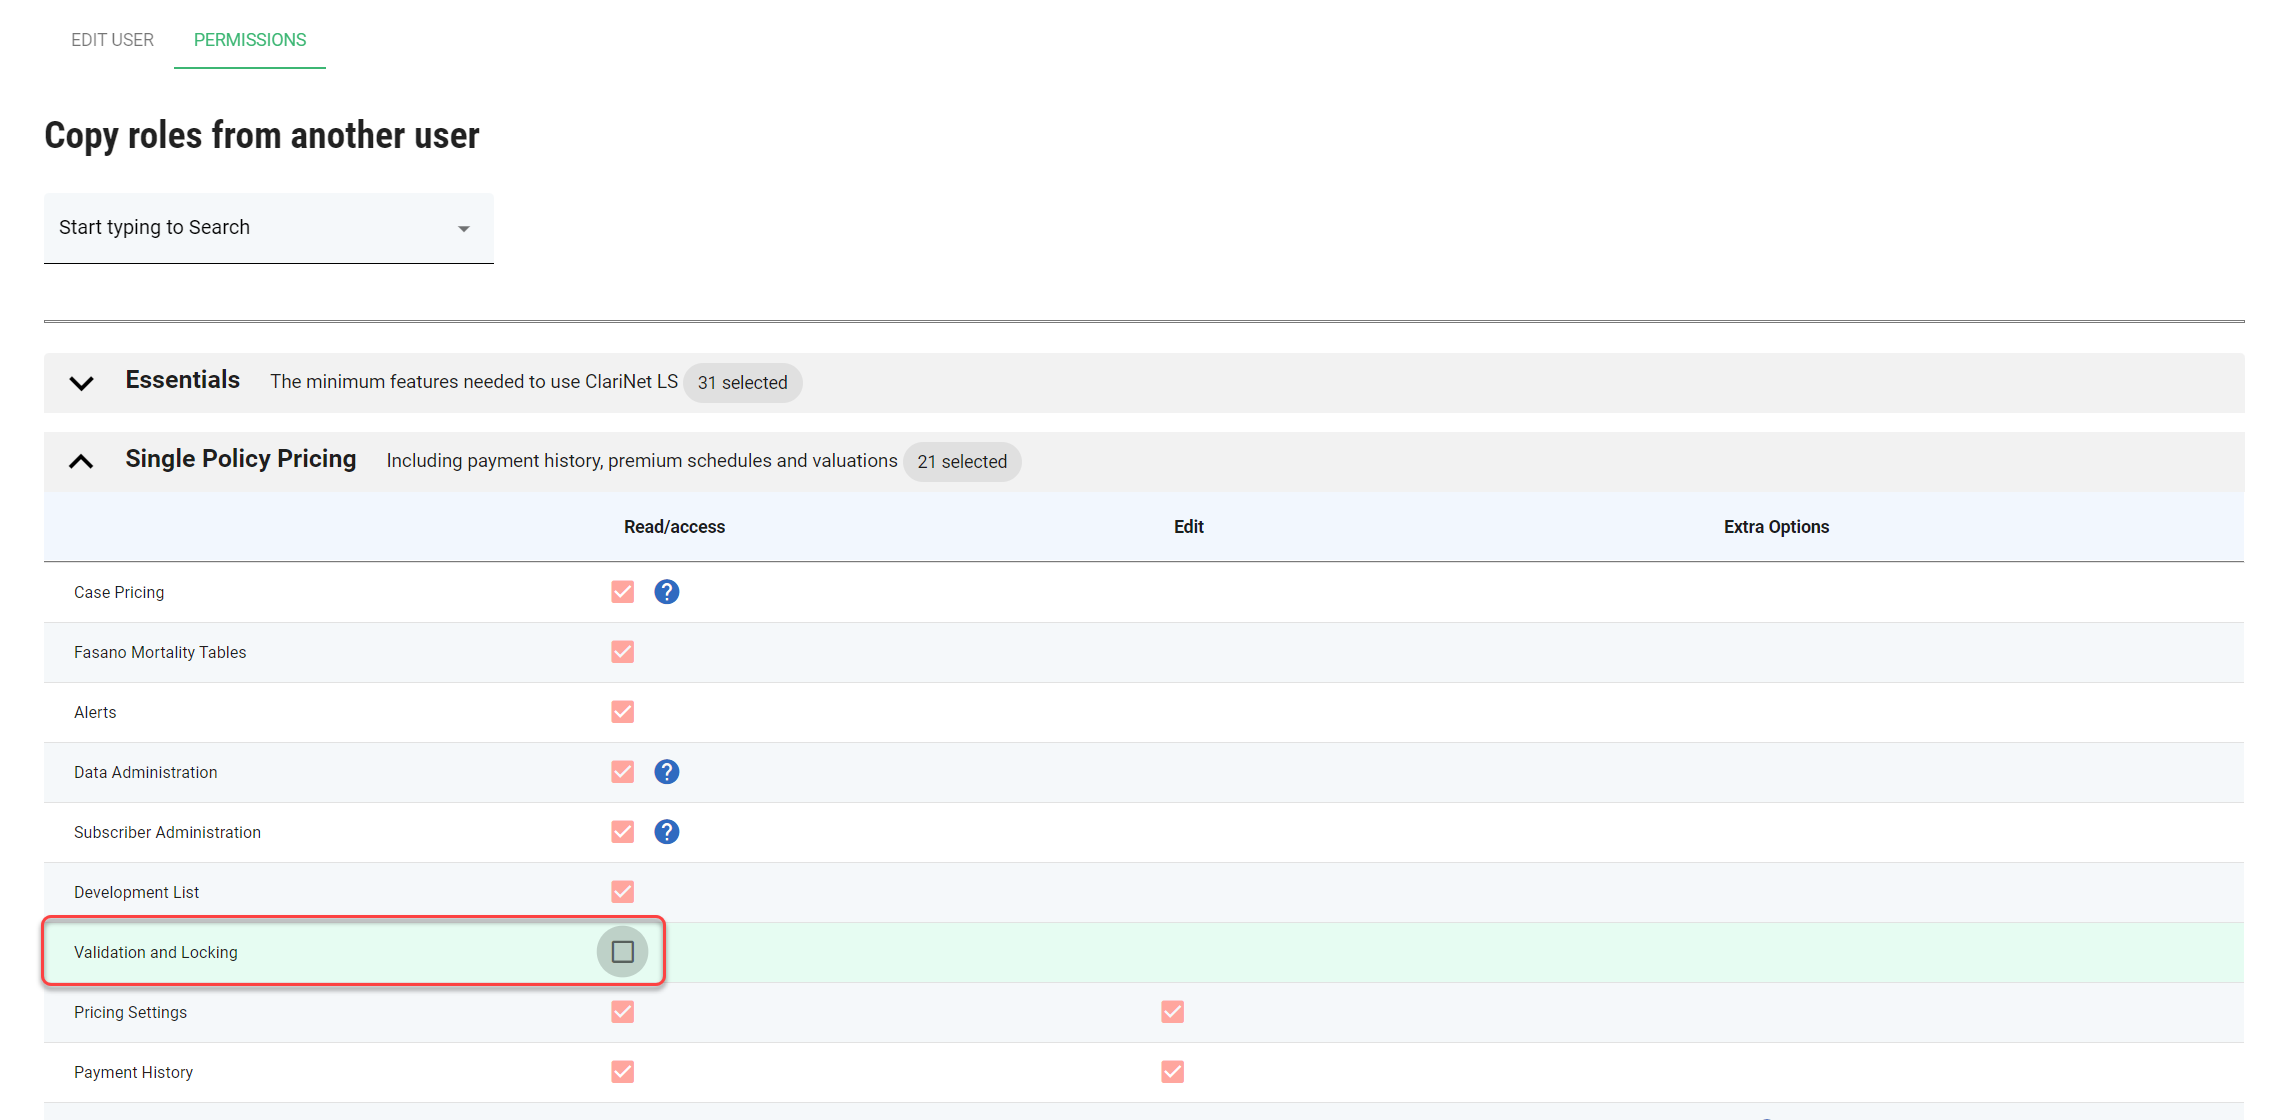Click the 31 selected badge
The height and width of the screenshot is (1120, 2278).
click(742, 383)
